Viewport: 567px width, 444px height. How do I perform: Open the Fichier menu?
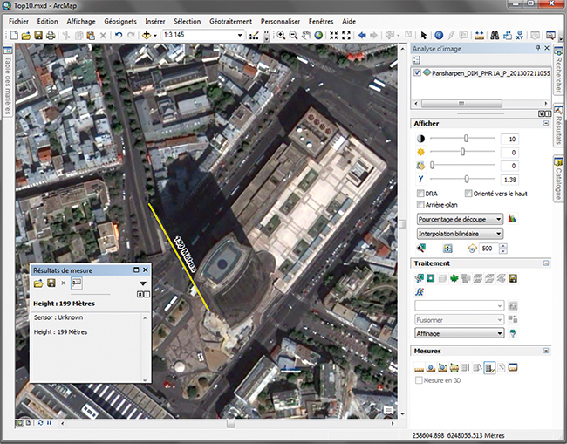(19, 21)
